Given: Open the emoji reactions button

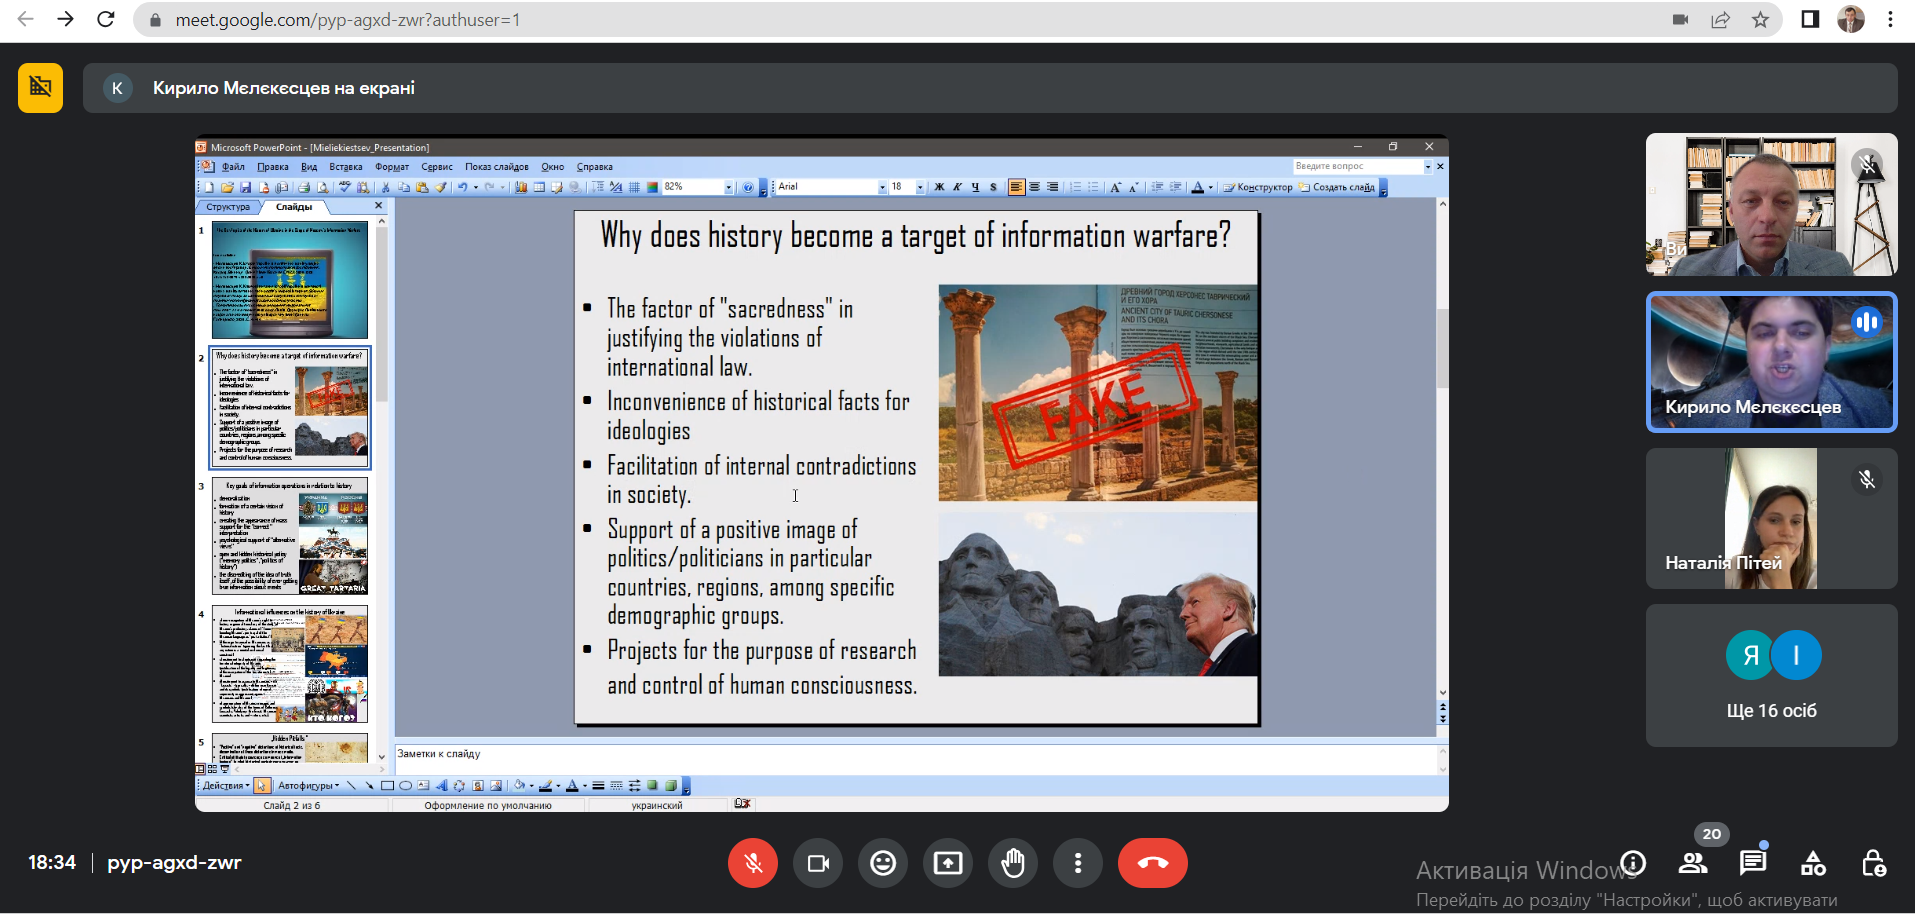Looking at the screenshot, I should pyautogui.click(x=883, y=863).
